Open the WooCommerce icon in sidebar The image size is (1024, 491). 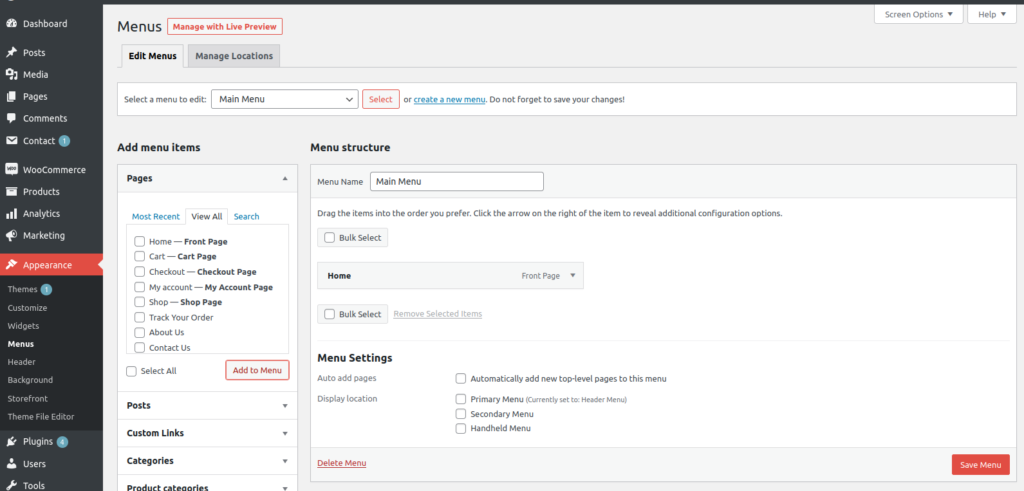click(11, 169)
